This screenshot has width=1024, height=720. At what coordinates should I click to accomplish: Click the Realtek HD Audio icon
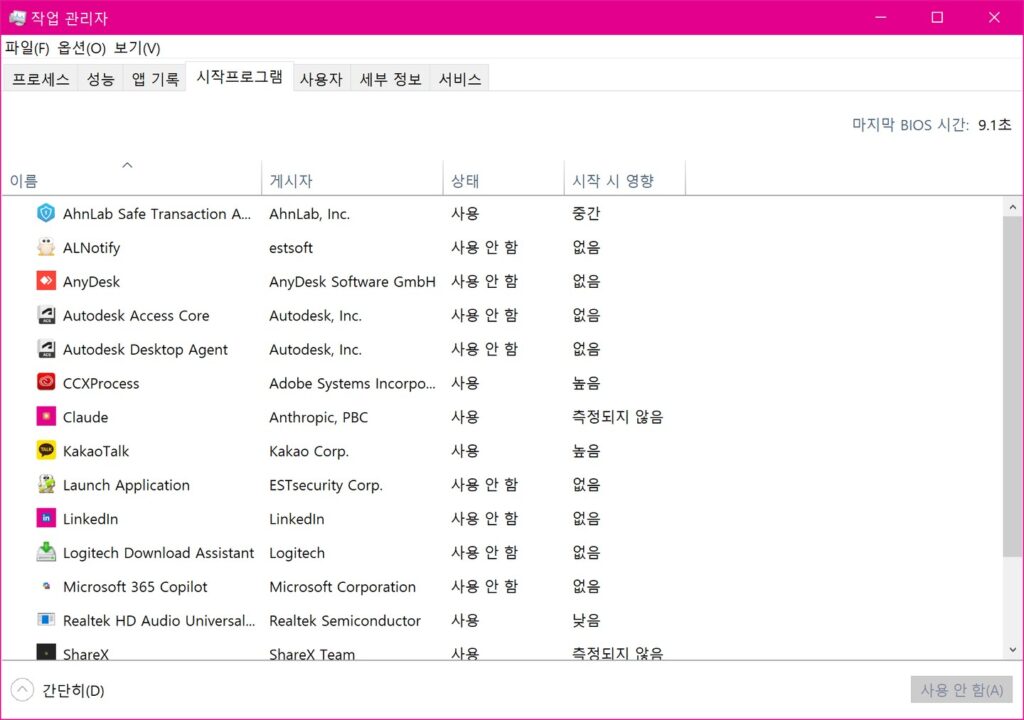(46, 619)
